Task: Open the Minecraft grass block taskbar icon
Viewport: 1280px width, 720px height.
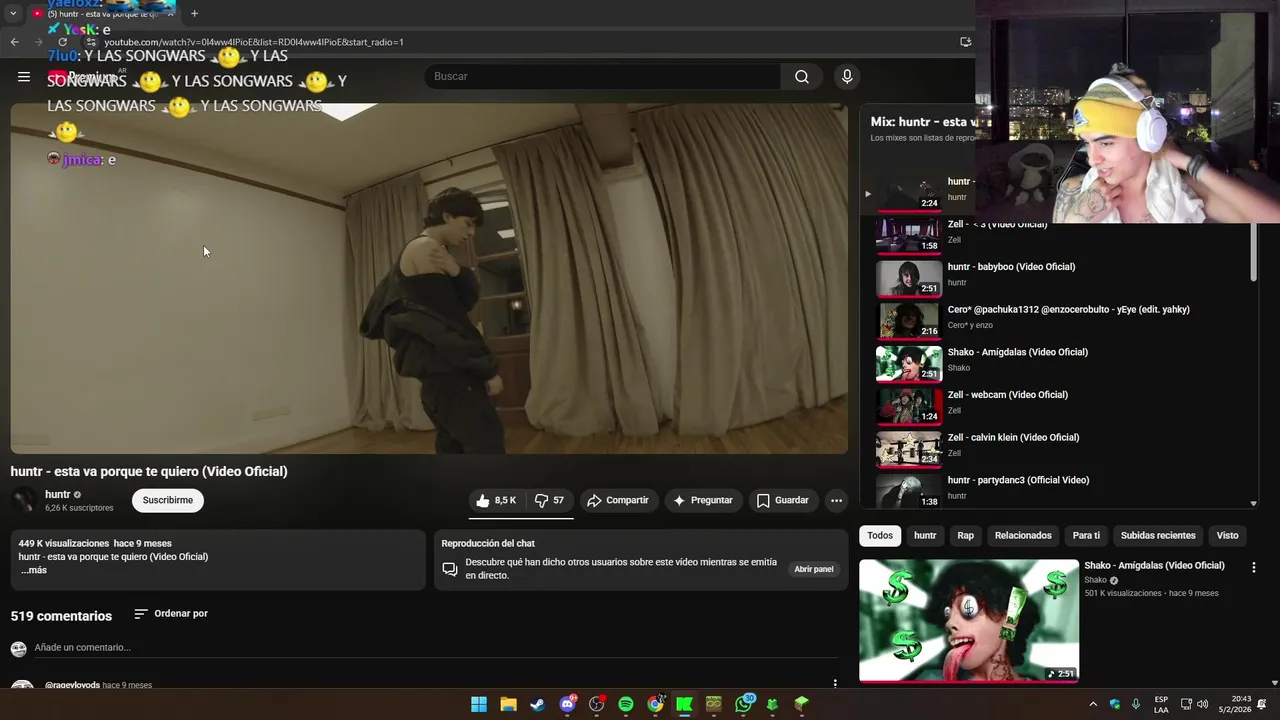Action: coord(802,704)
